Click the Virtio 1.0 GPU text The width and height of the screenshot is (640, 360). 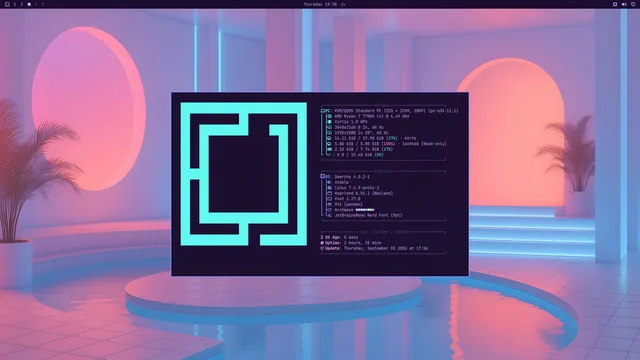351,122
